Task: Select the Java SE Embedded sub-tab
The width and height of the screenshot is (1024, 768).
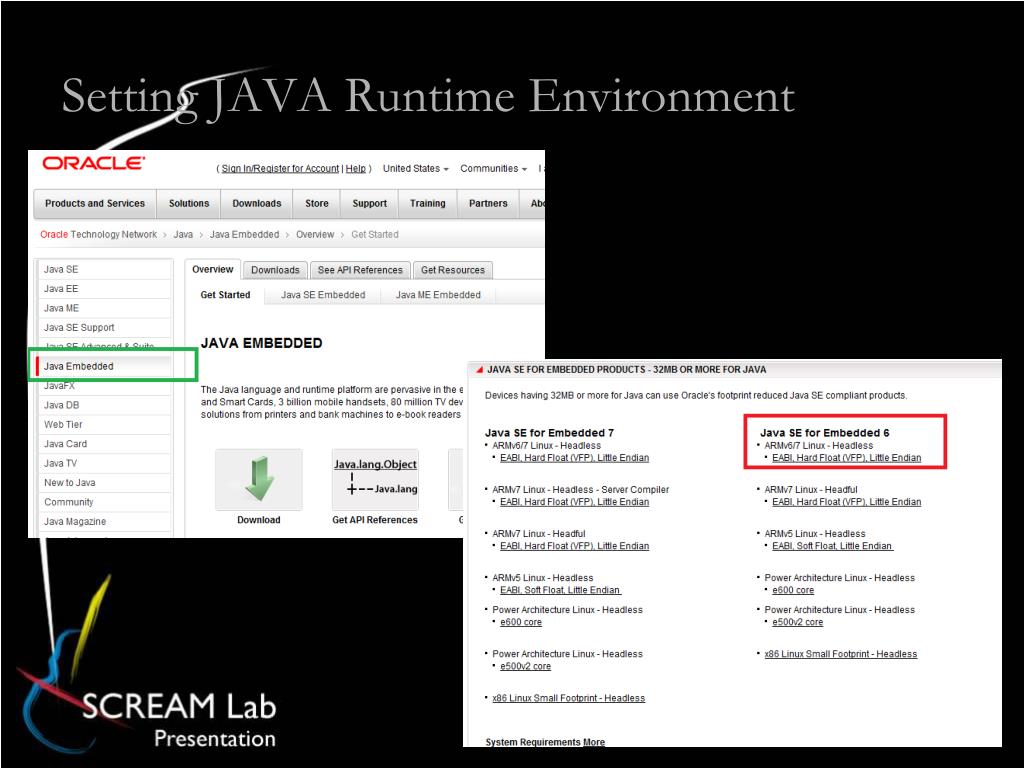Action: (323, 295)
